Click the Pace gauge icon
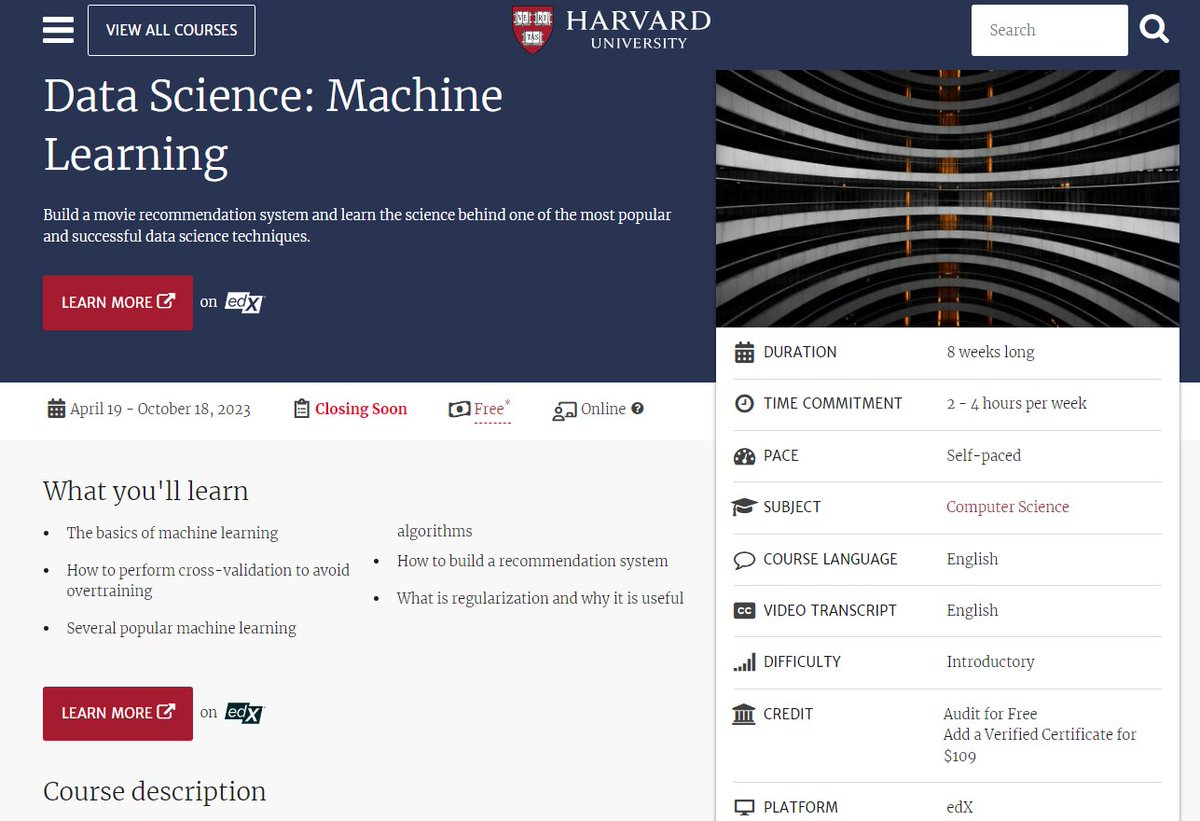The height and width of the screenshot is (821, 1200). pos(744,456)
